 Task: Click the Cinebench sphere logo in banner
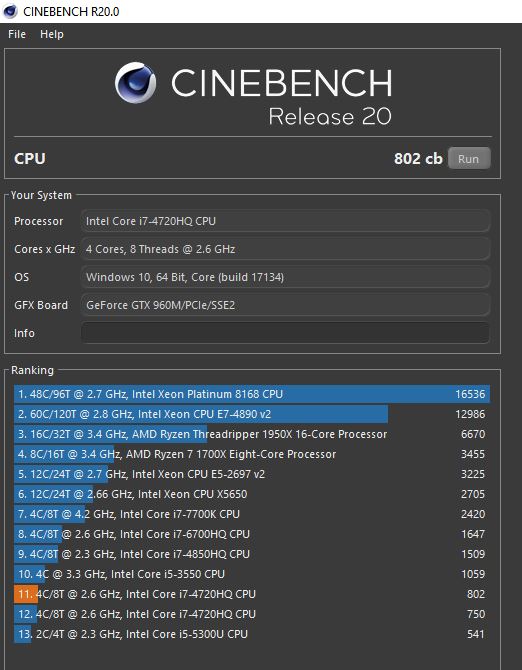click(135, 83)
